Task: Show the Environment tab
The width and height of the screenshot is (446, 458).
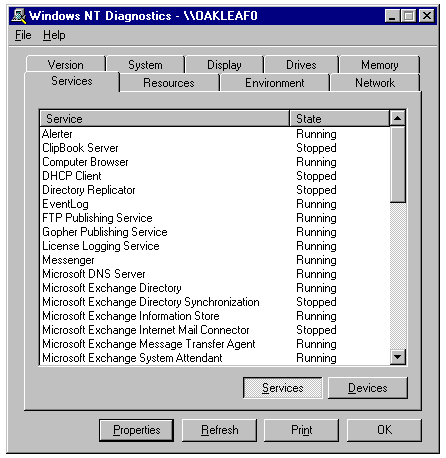Action: tap(275, 83)
